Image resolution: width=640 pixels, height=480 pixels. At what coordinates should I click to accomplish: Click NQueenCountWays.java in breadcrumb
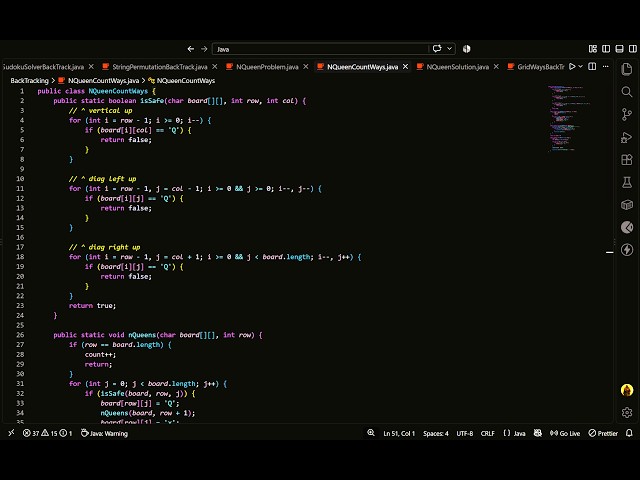point(103,81)
